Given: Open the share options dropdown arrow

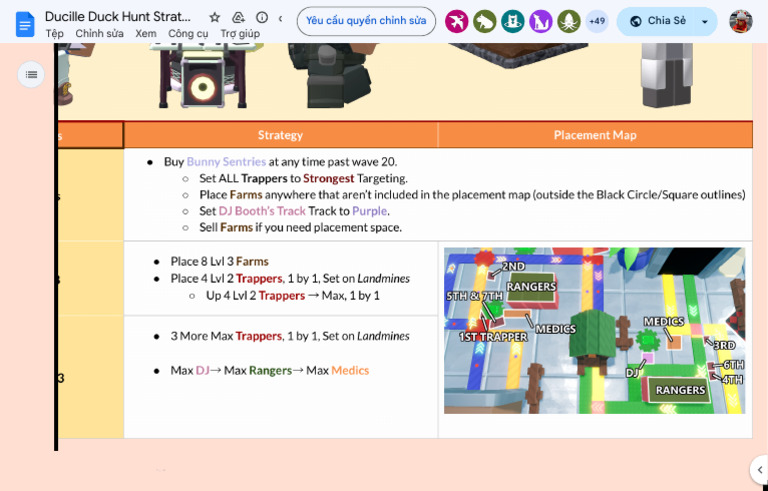Looking at the screenshot, I should tap(705, 21).
